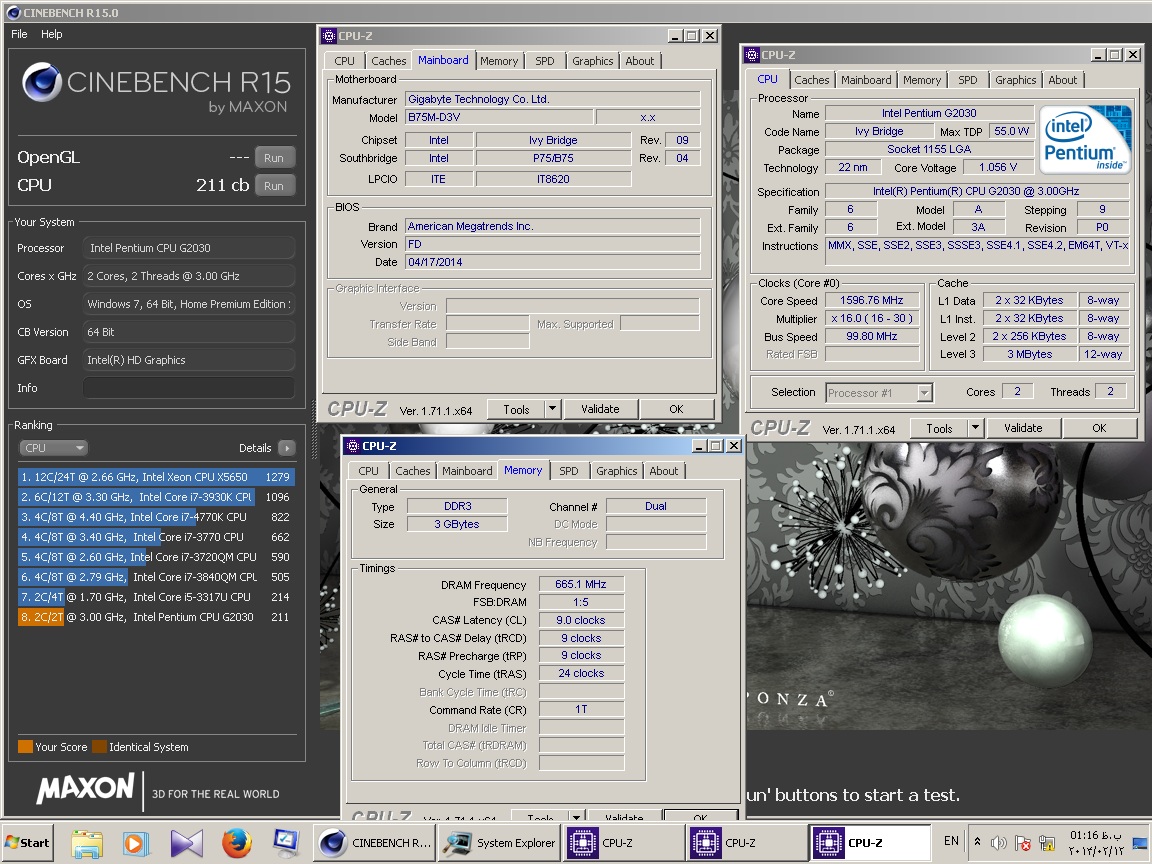The image size is (1152, 864).
Task: Open CPU tab in Mainboard CPU-Z window
Action: pyautogui.click(x=344, y=61)
